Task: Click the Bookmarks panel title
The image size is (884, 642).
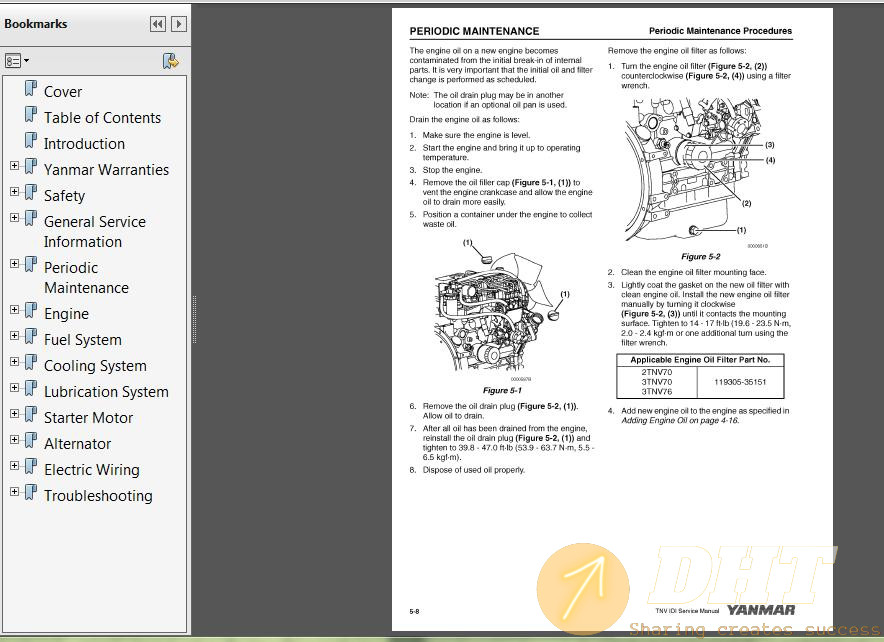Action: [36, 24]
